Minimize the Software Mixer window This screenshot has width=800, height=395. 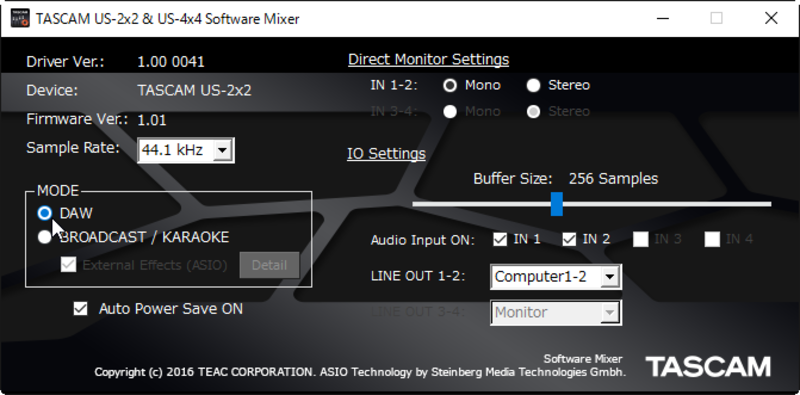[x=663, y=18]
